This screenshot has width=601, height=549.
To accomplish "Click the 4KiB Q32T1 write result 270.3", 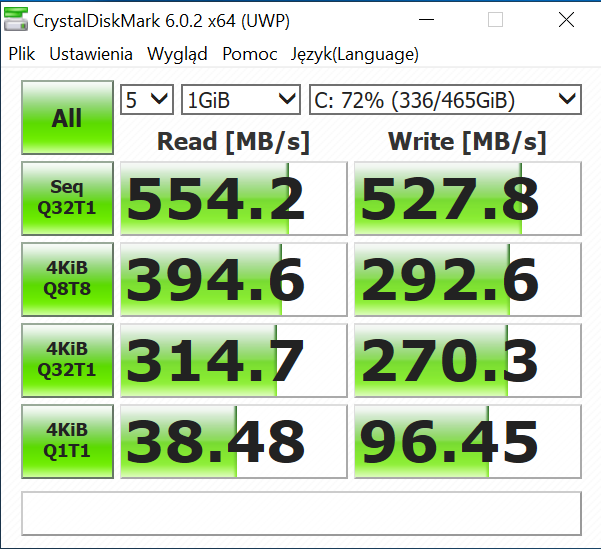I will tap(468, 360).
